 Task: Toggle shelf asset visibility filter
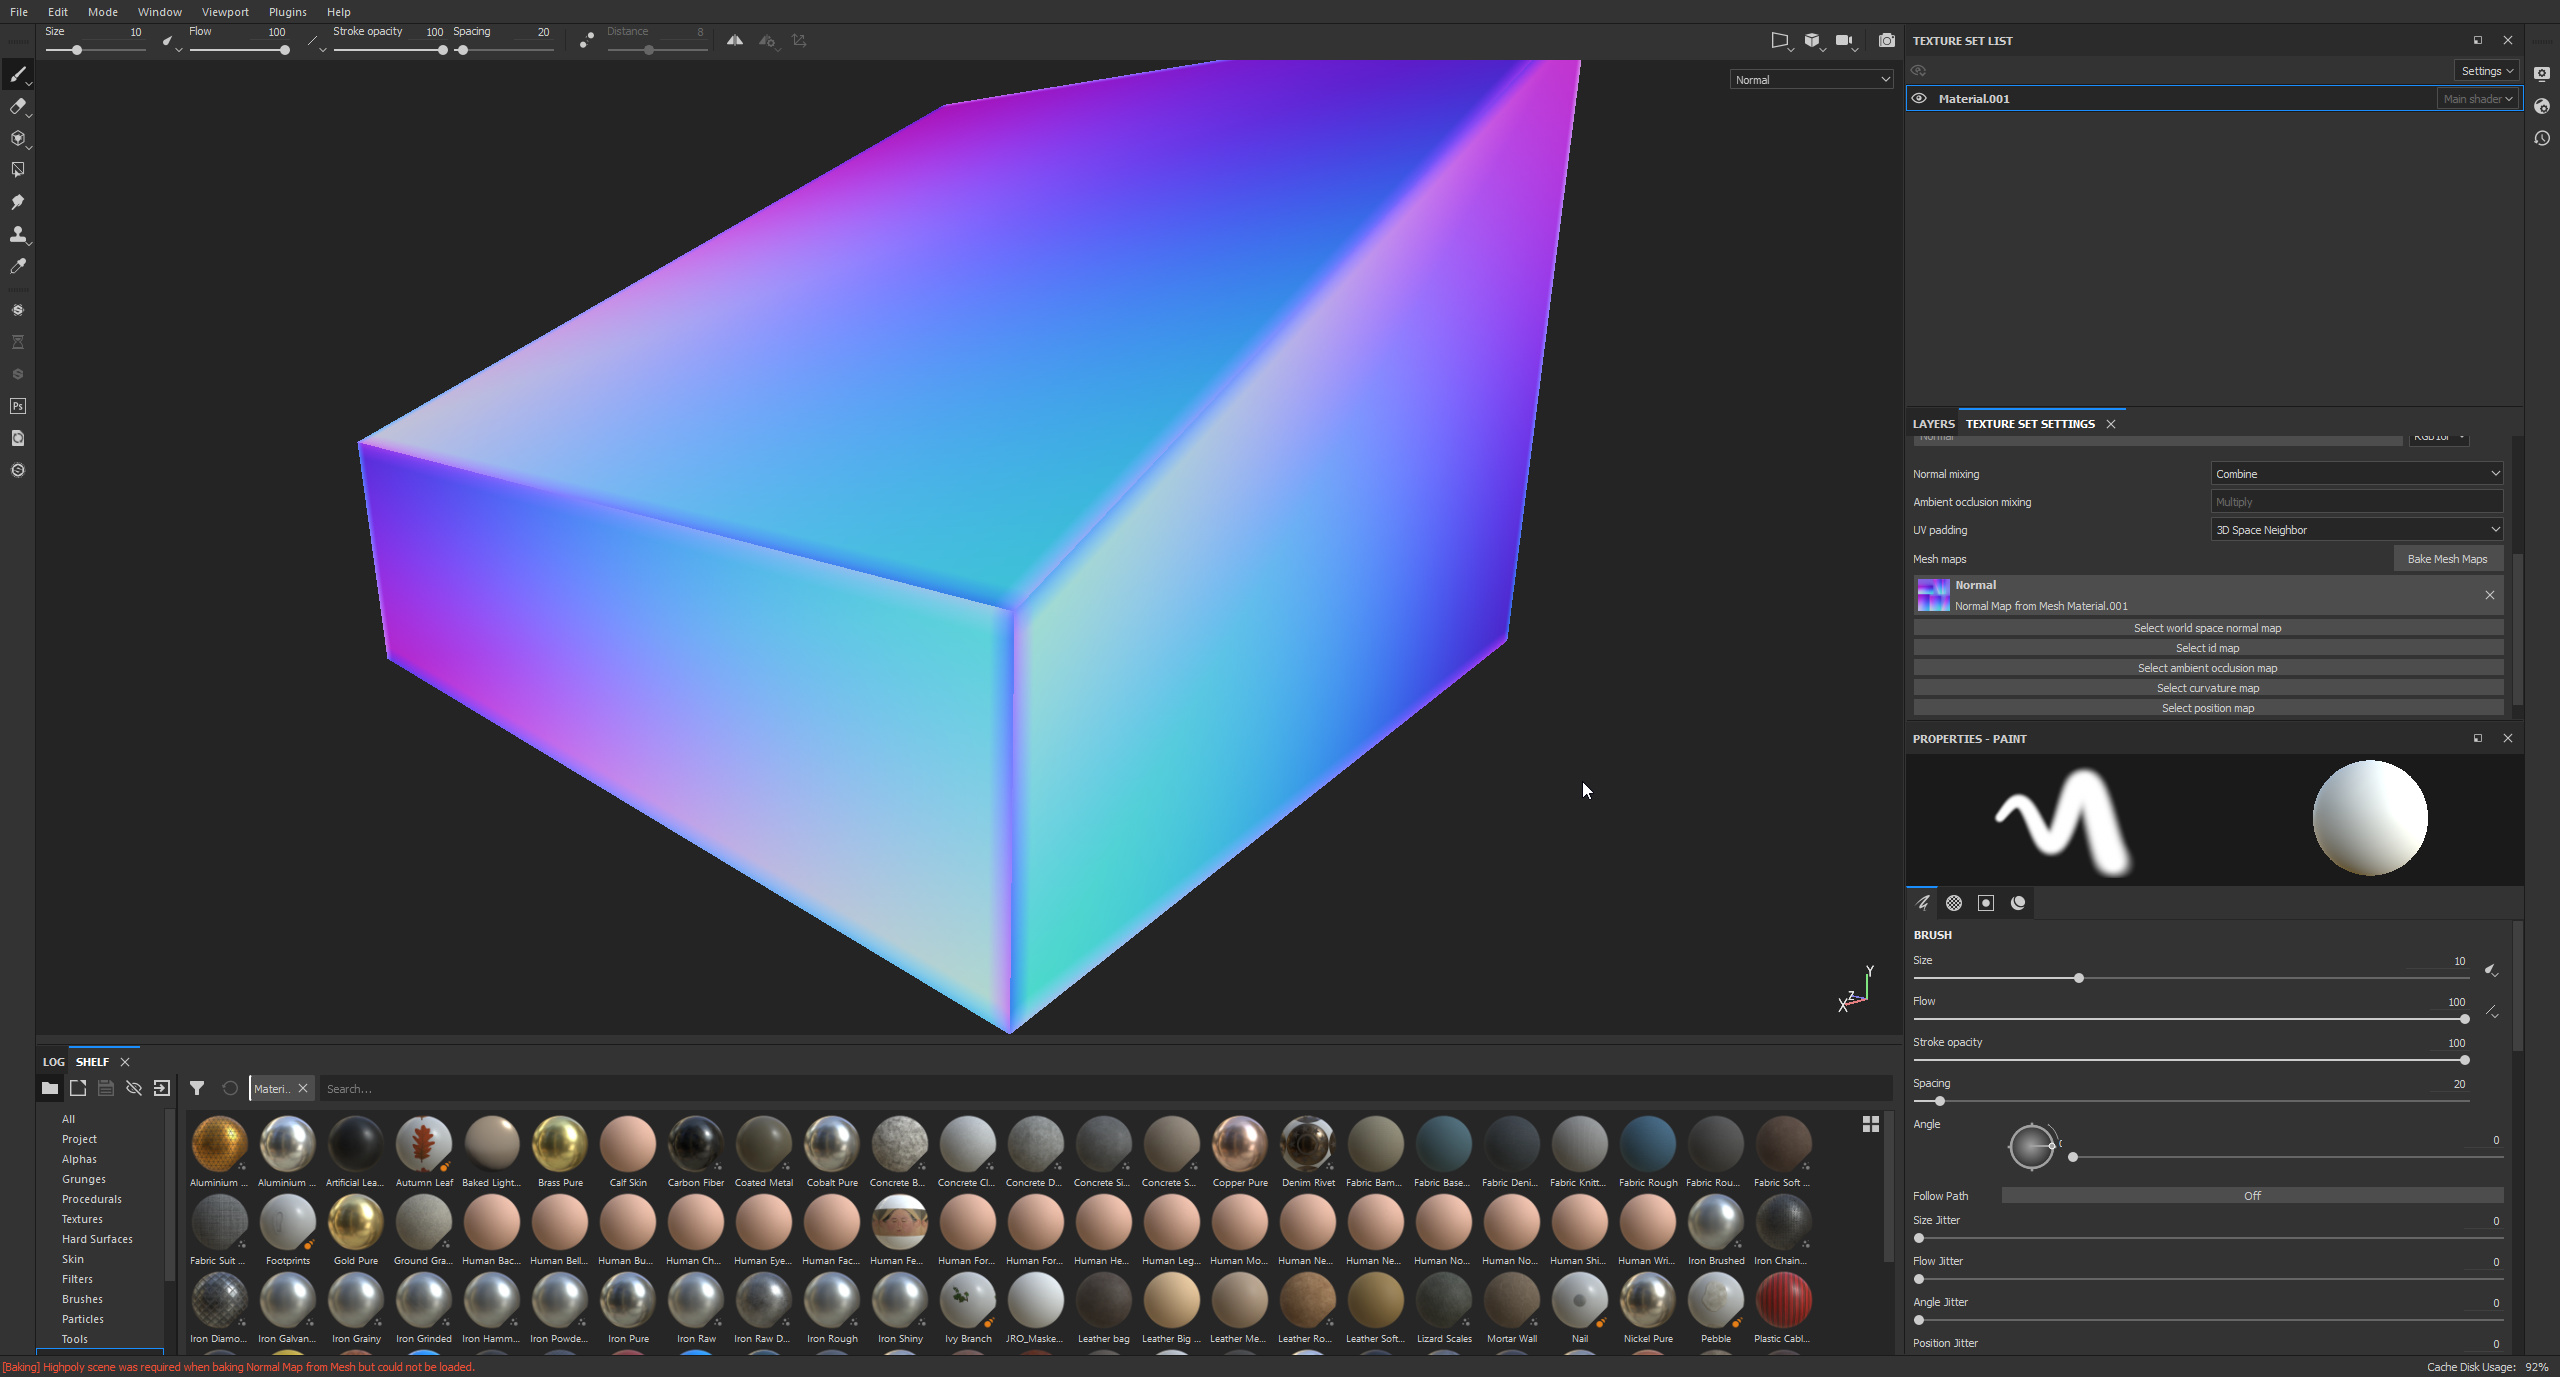click(x=133, y=1088)
